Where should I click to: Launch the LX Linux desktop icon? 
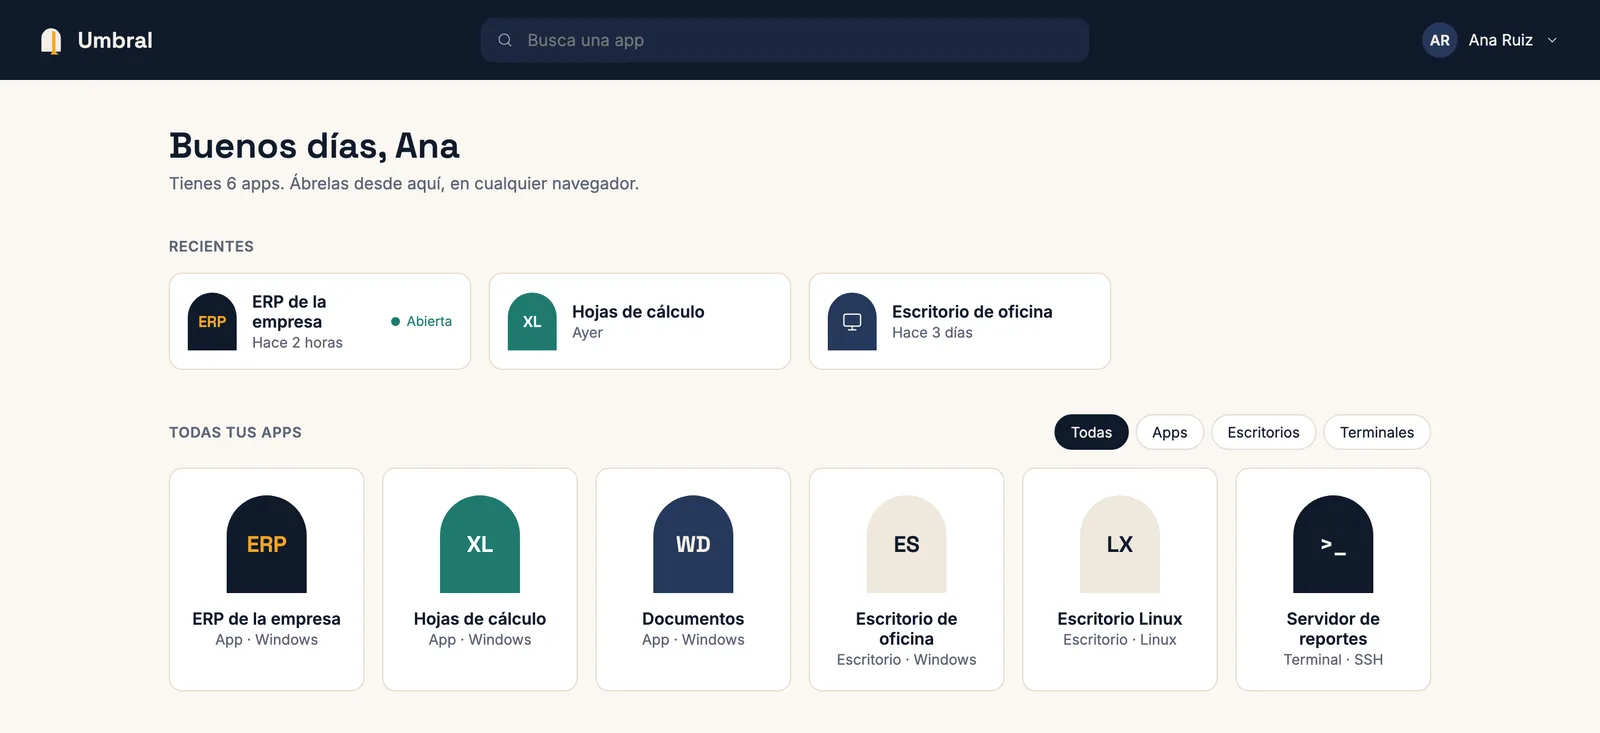coord(1120,544)
